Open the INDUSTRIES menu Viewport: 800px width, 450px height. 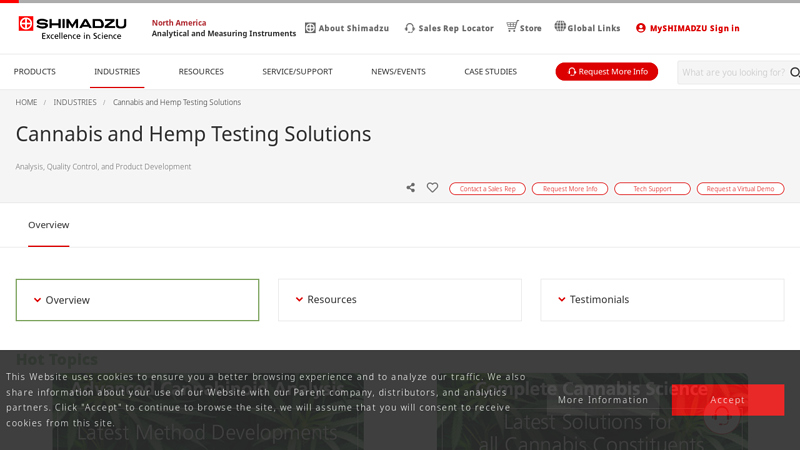tap(117, 71)
